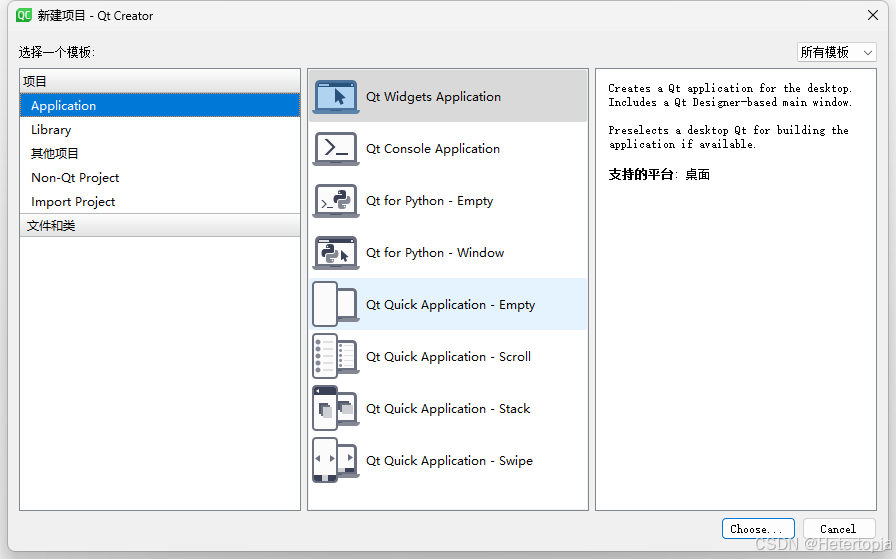This screenshot has height=559, width=896.
Task: Select the Qt Quick Application - Swipe label
Action: pos(449,461)
